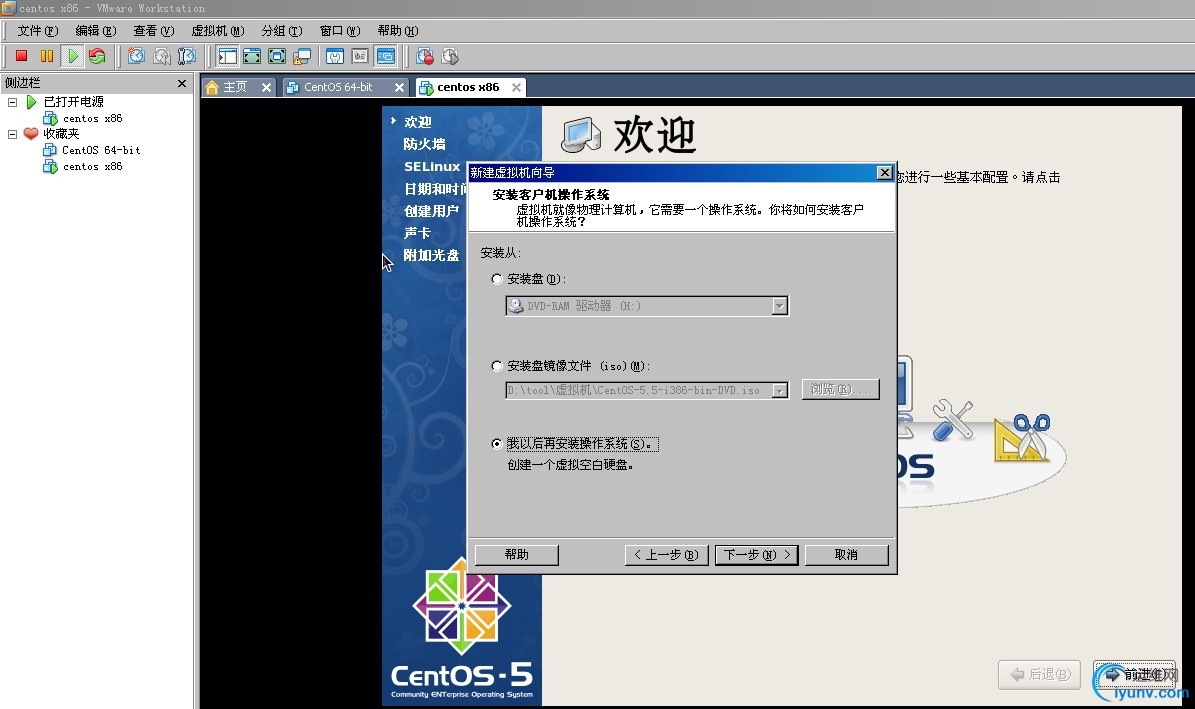Image resolution: width=1195 pixels, height=709 pixels.
Task: Click the Full Screen toolbar icon
Action: [277, 56]
